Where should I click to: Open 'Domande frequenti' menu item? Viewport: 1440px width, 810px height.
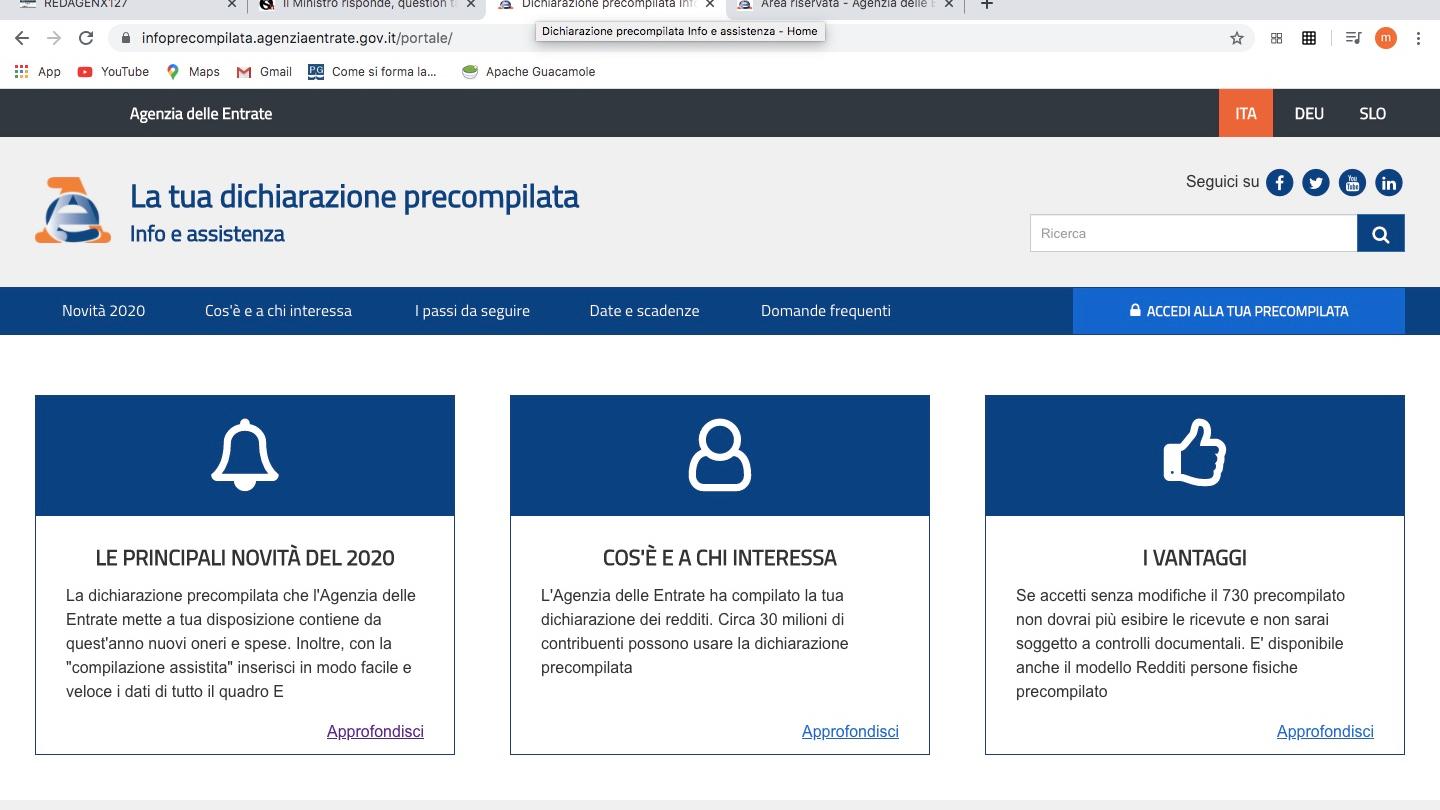[825, 310]
